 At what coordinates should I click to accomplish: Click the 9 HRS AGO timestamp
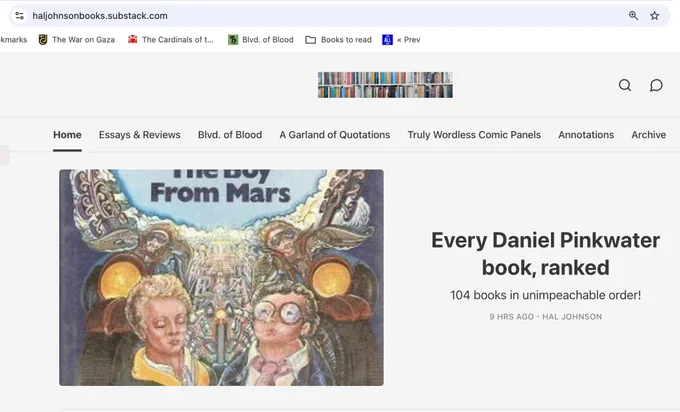(511, 317)
